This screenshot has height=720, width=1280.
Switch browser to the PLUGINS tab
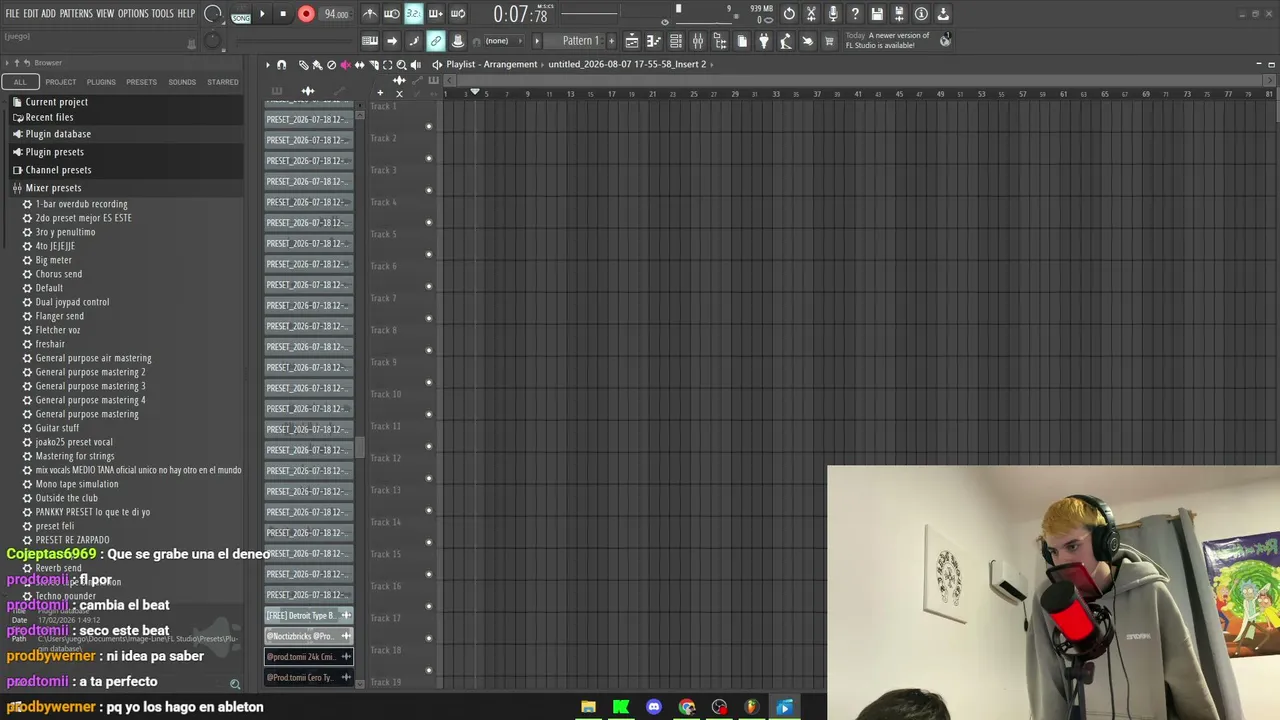click(101, 82)
